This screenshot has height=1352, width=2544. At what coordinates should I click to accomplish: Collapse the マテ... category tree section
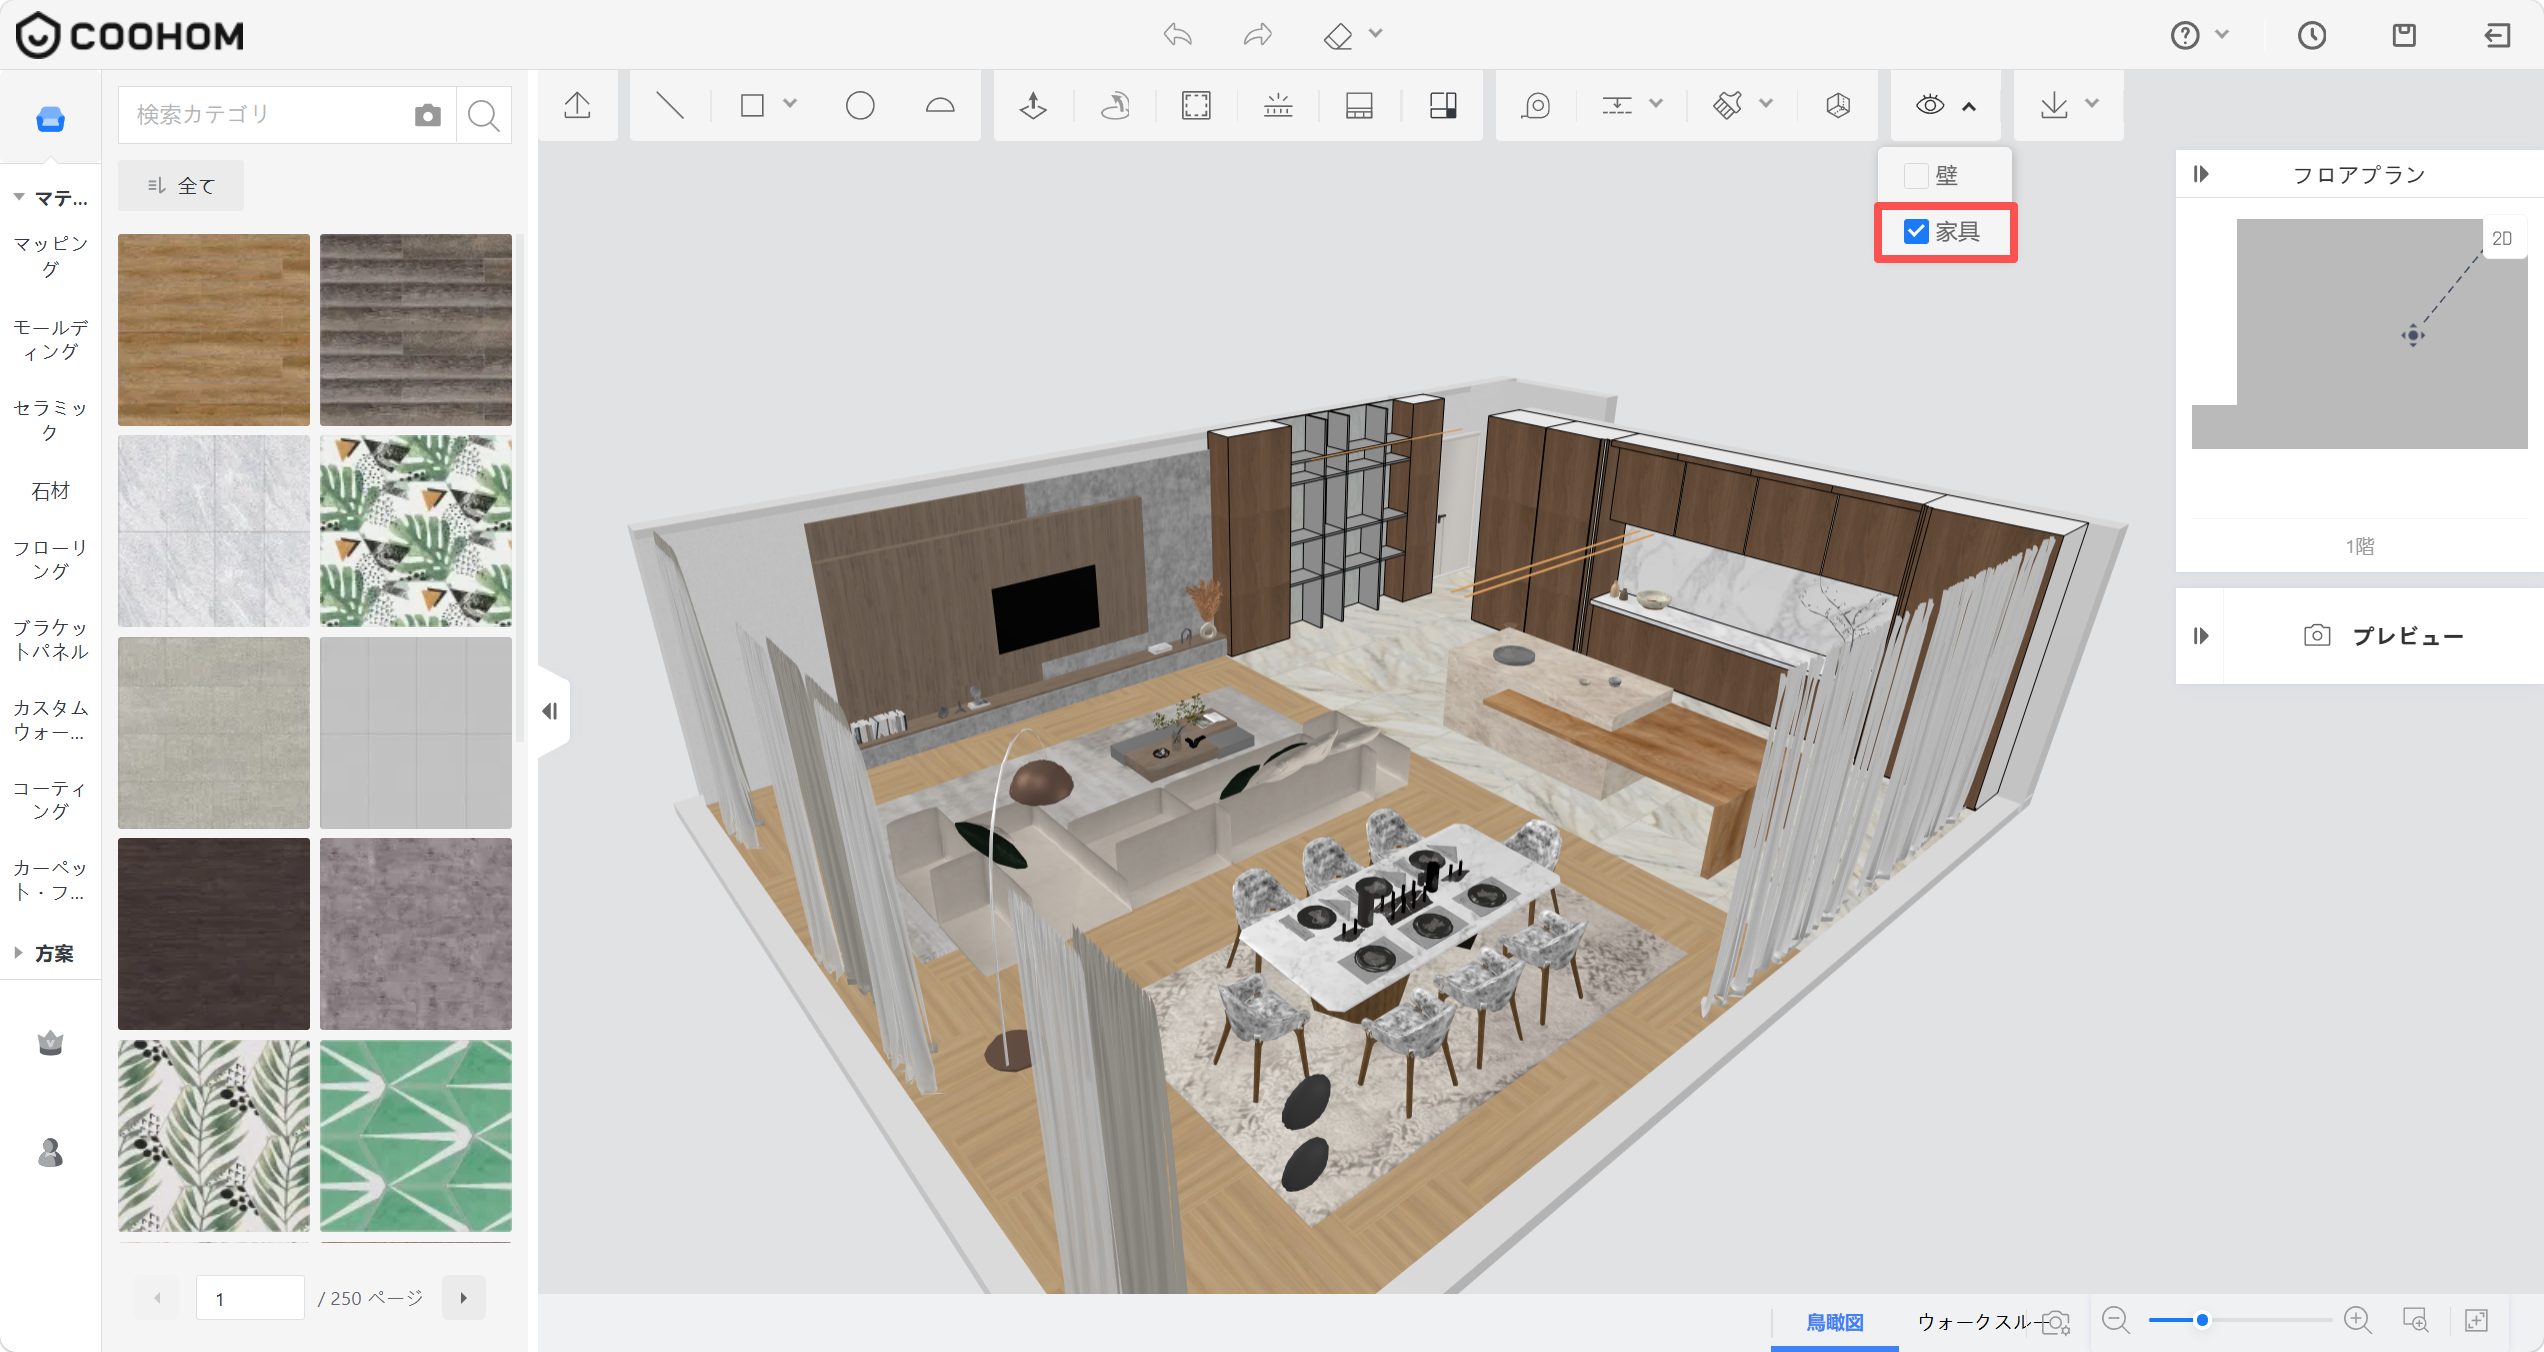point(19,198)
